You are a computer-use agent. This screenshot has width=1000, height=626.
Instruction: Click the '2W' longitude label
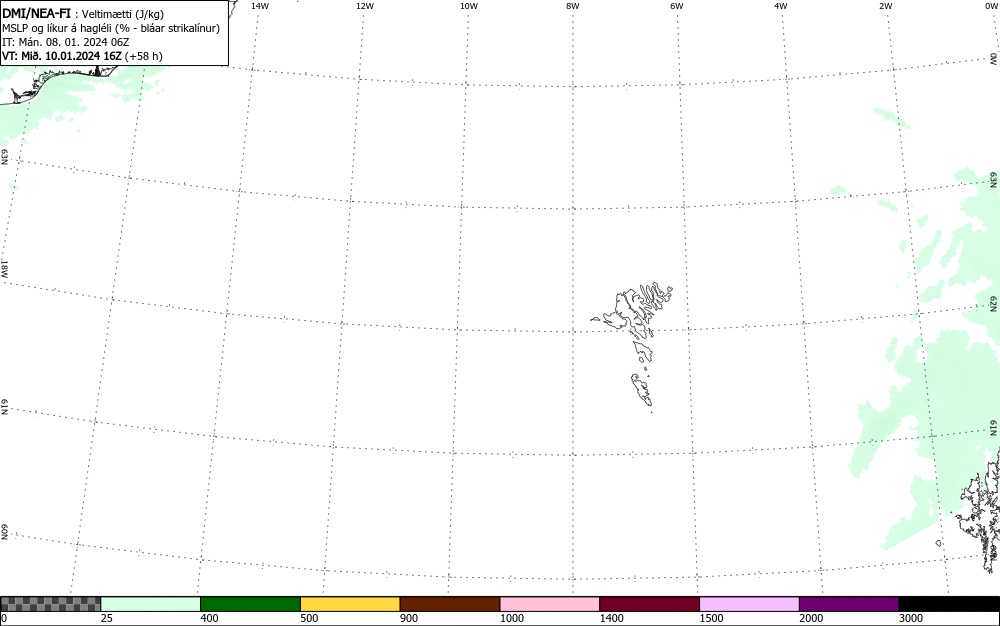point(885,6)
